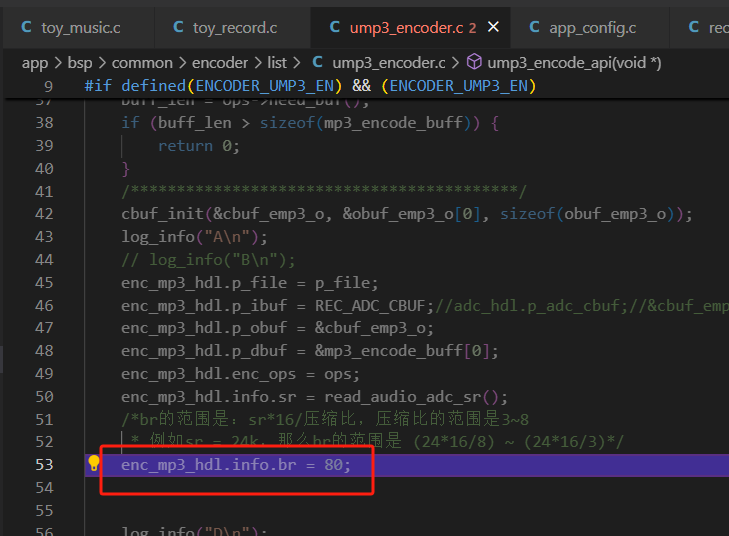
Task: Open the 'encoder' breadcrumb folder
Action: 220,63
